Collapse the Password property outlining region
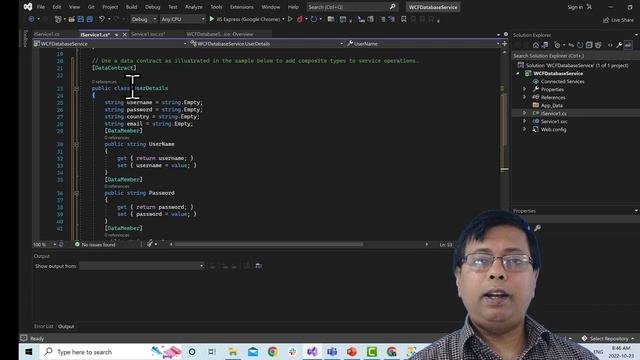 point(76,193)
